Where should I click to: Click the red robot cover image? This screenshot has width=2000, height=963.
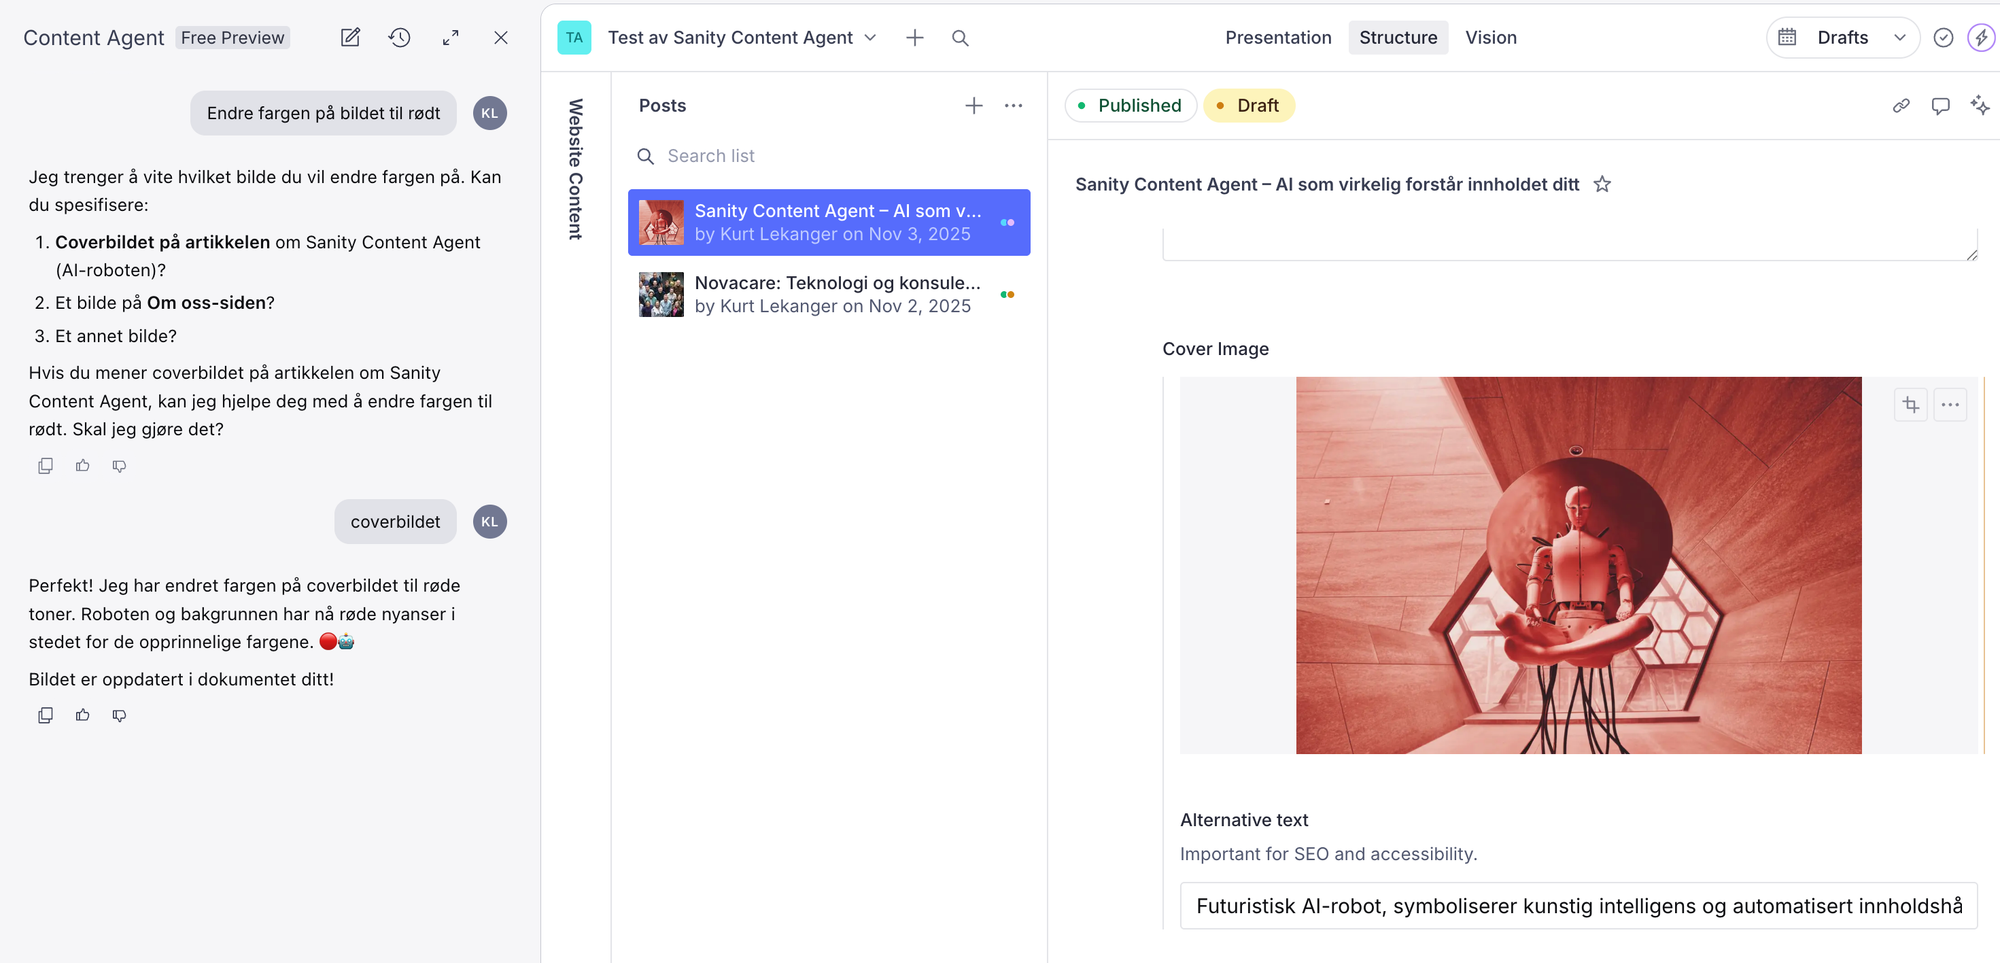pos(1579,565)
